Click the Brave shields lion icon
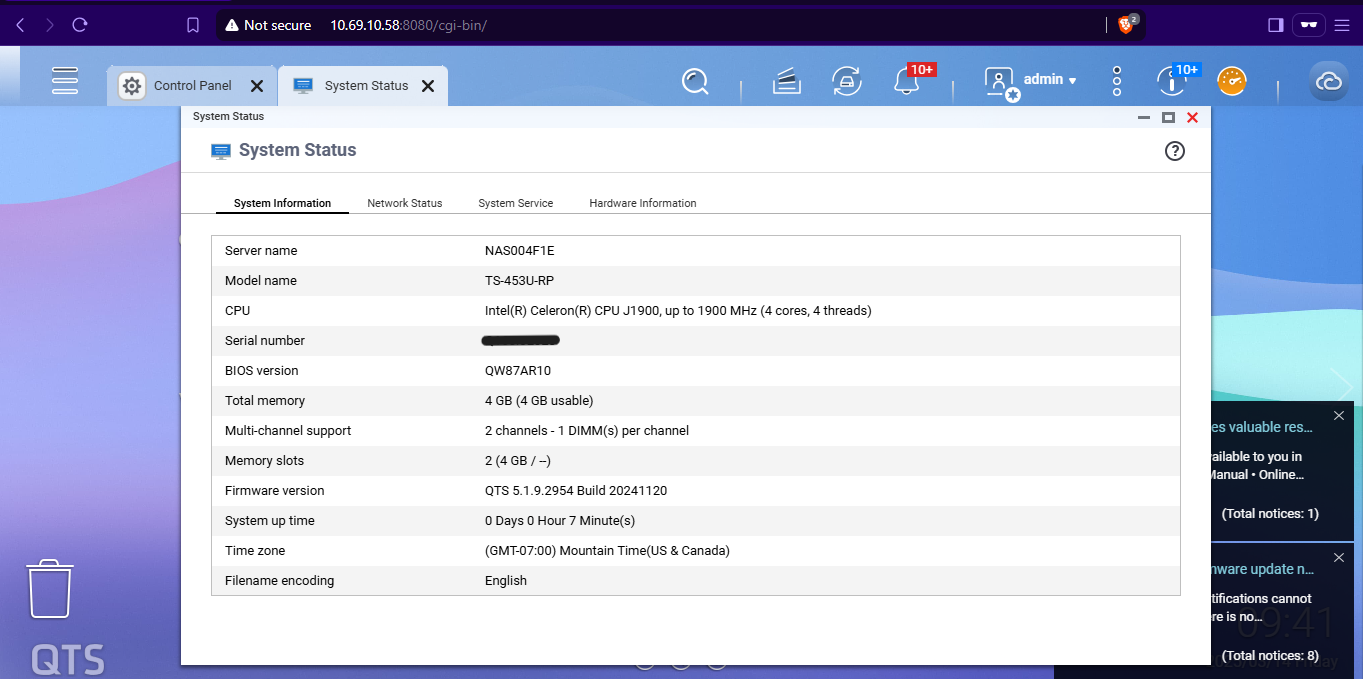 [x=1125, y=25]
